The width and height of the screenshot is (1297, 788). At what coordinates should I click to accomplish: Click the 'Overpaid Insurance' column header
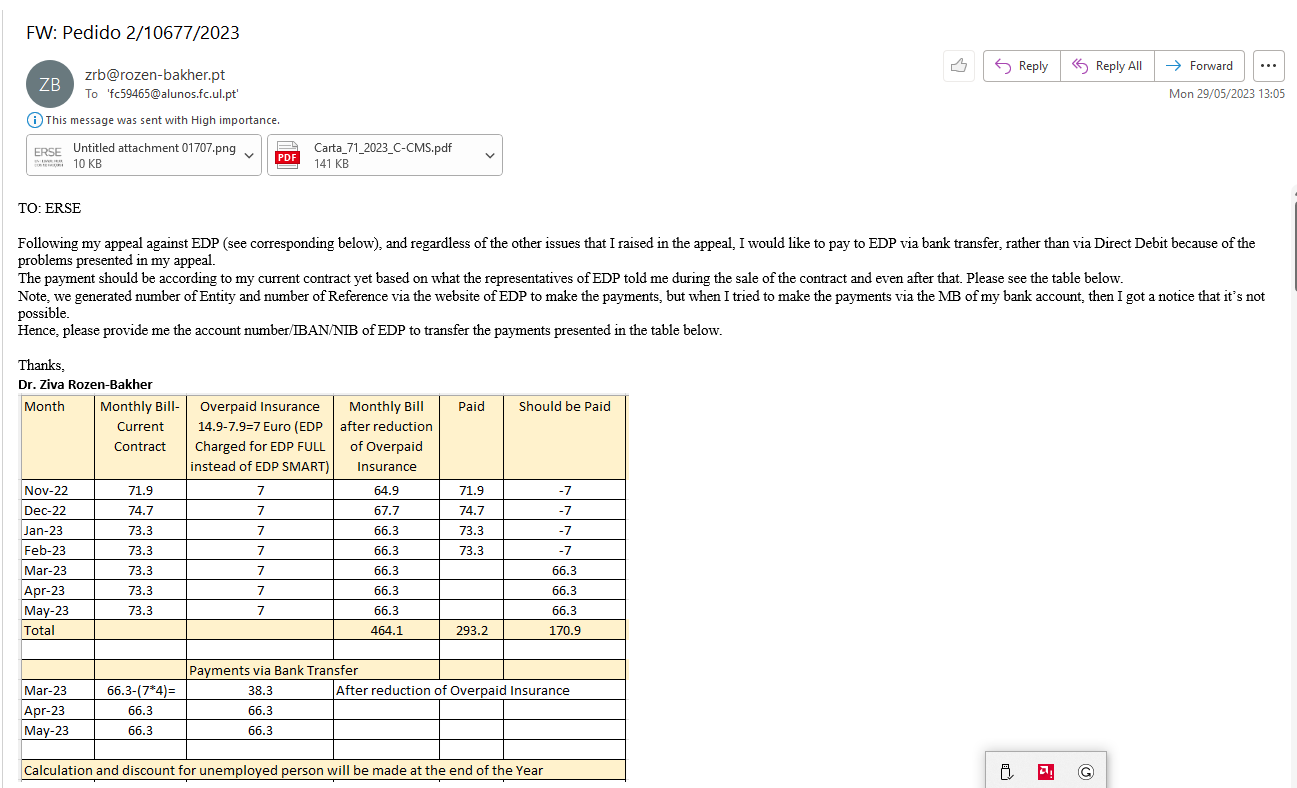[260, 436]
